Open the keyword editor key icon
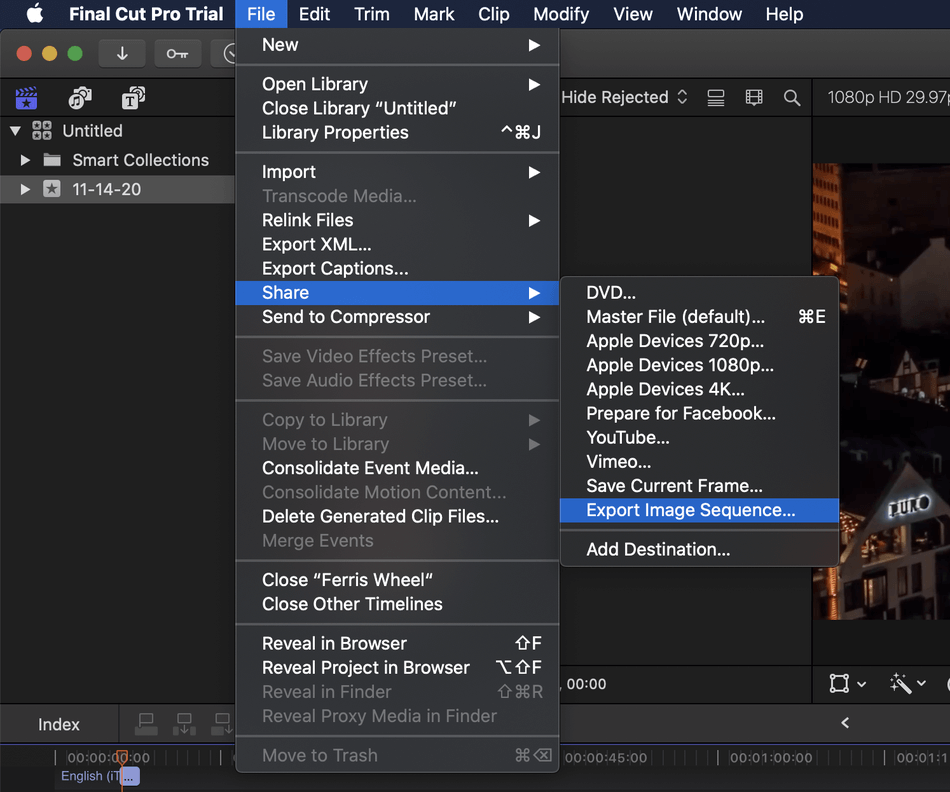This screenshot has width=950, height=792. (x=177, y=54)
